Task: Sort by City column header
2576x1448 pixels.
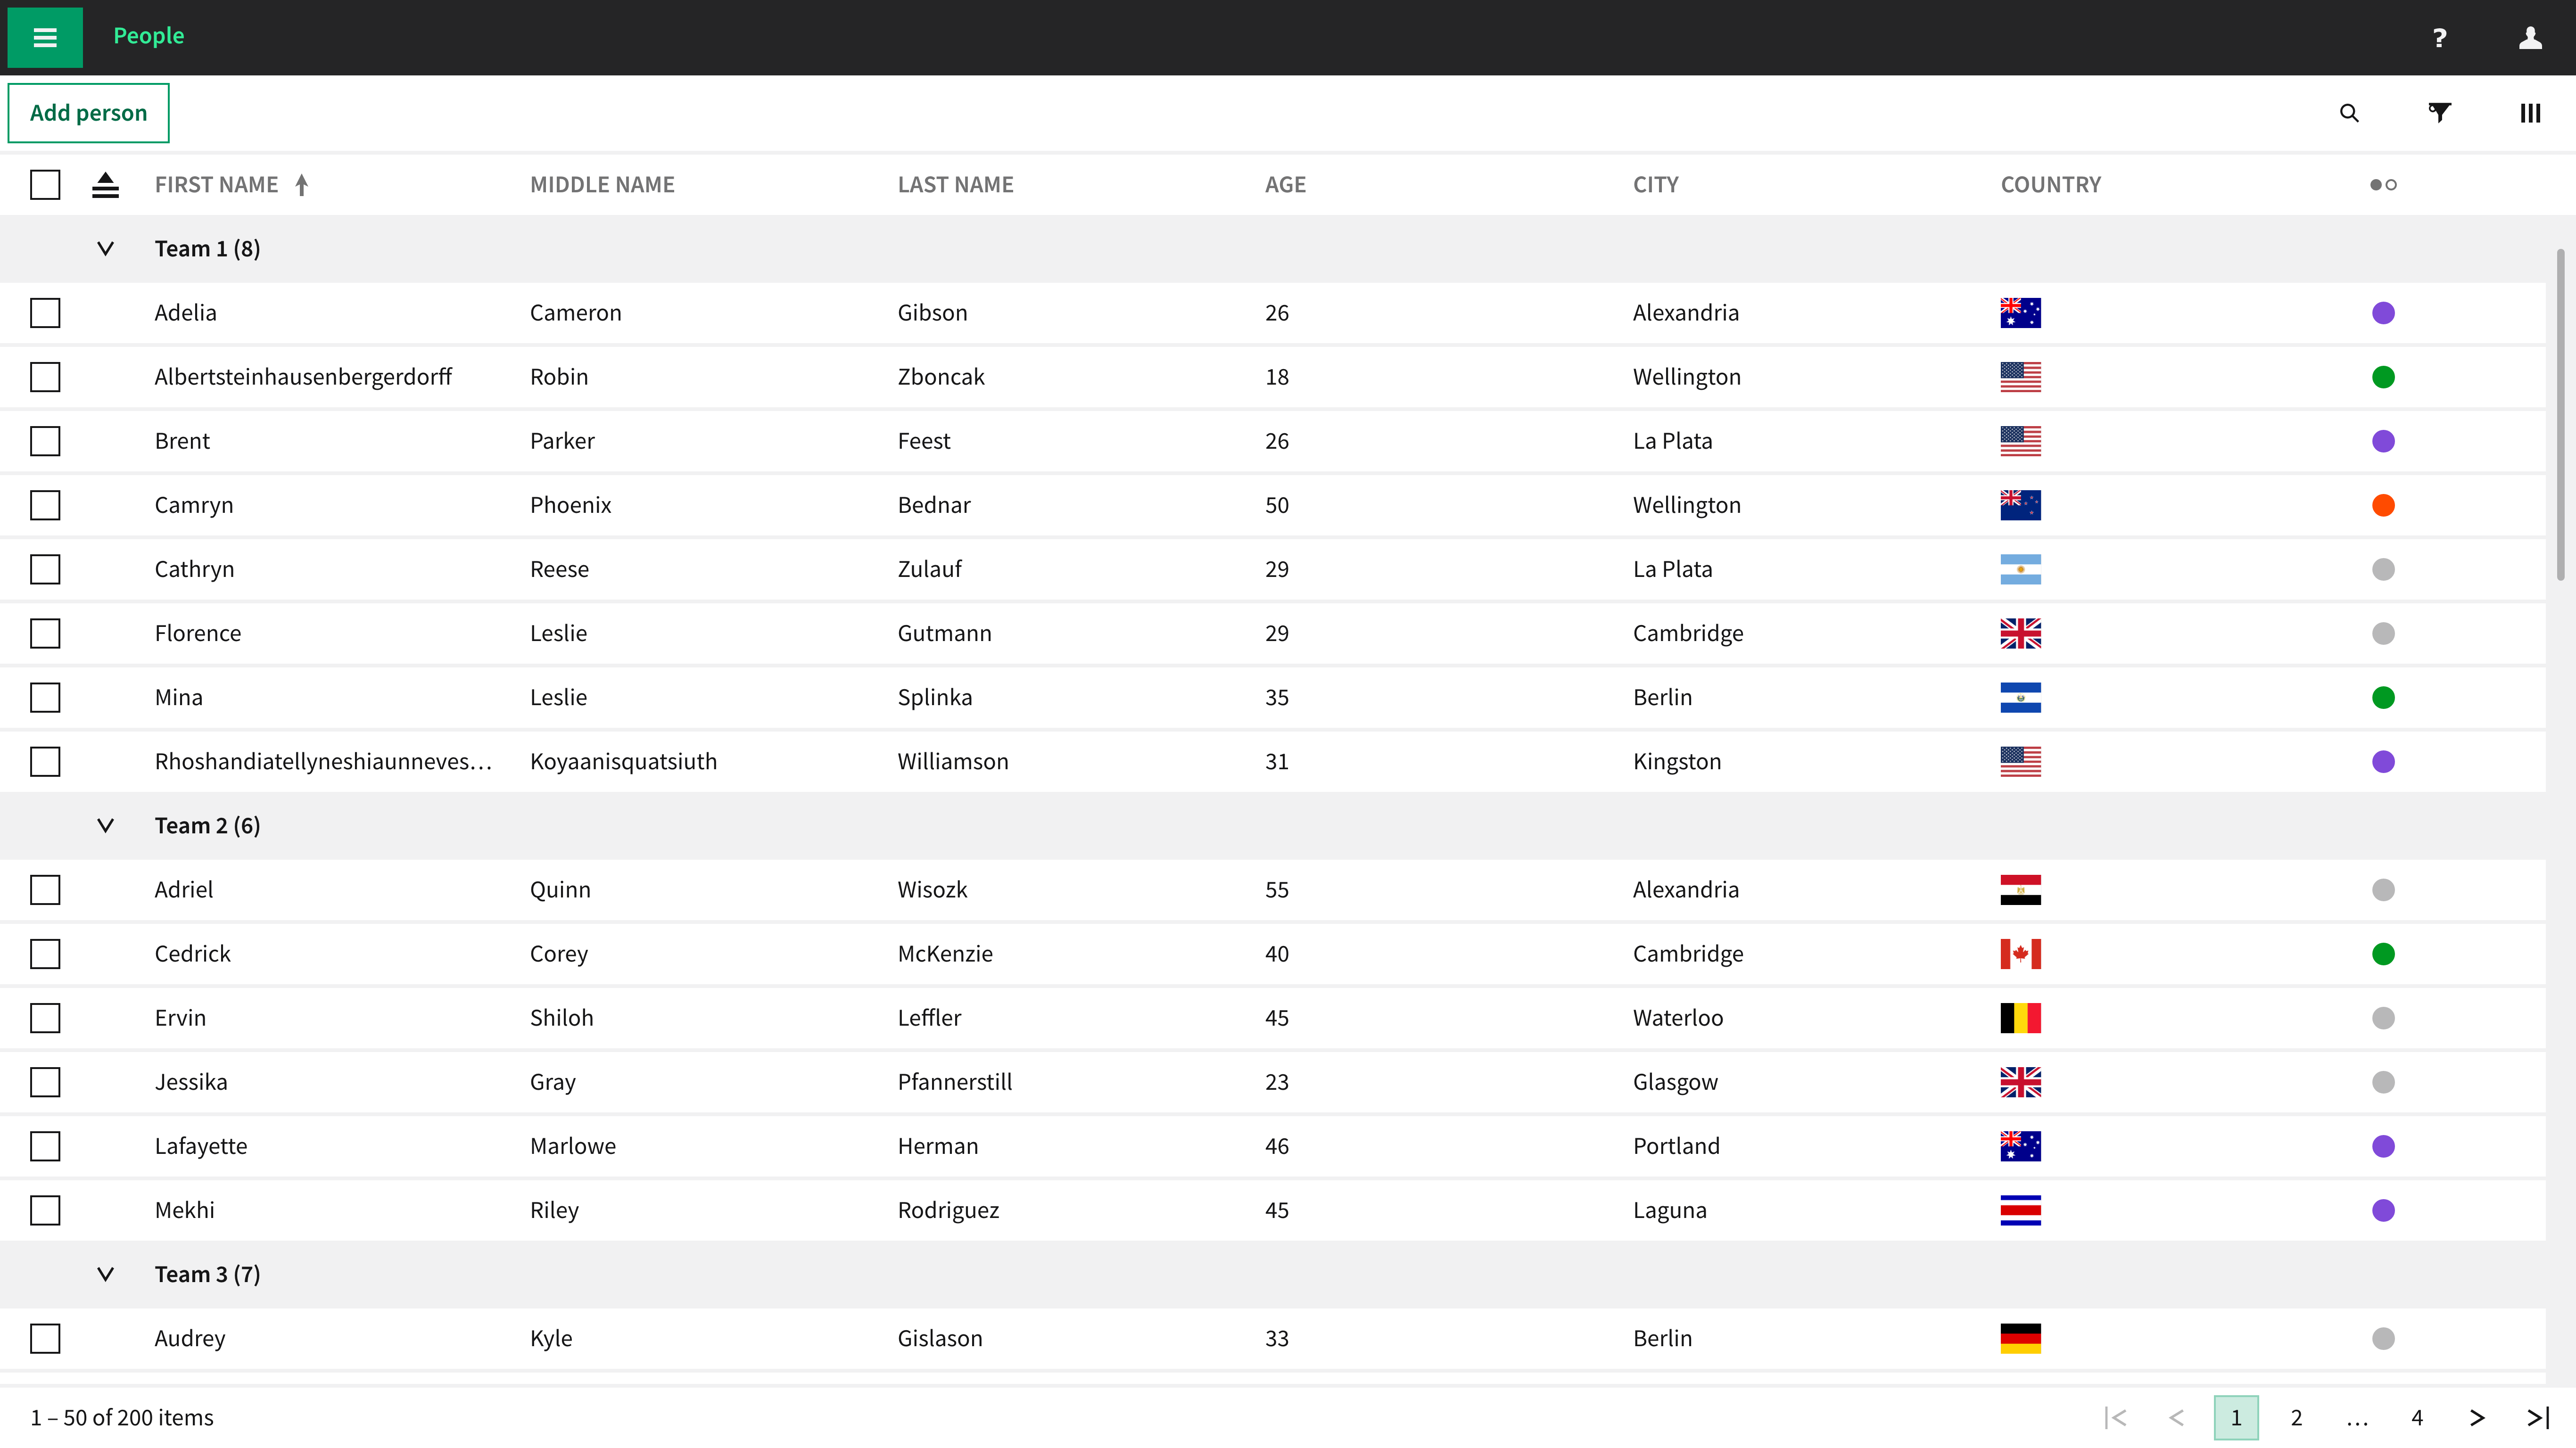Action: click(1656, 185)
